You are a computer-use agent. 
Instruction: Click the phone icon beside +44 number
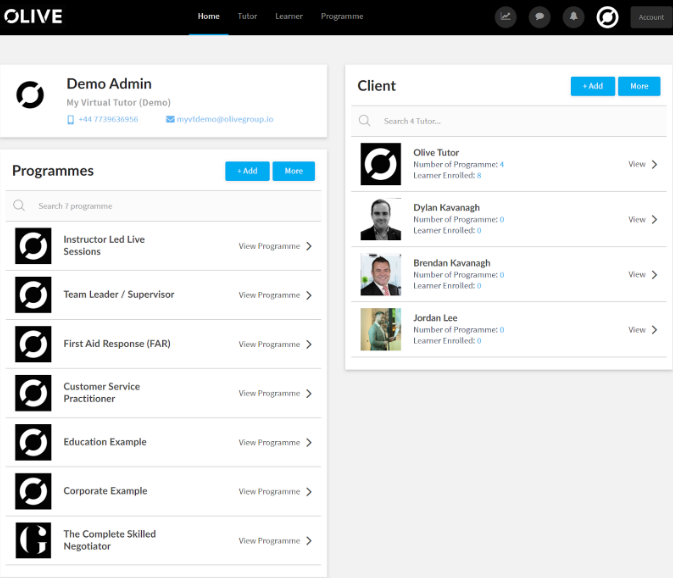pos(70,119)
